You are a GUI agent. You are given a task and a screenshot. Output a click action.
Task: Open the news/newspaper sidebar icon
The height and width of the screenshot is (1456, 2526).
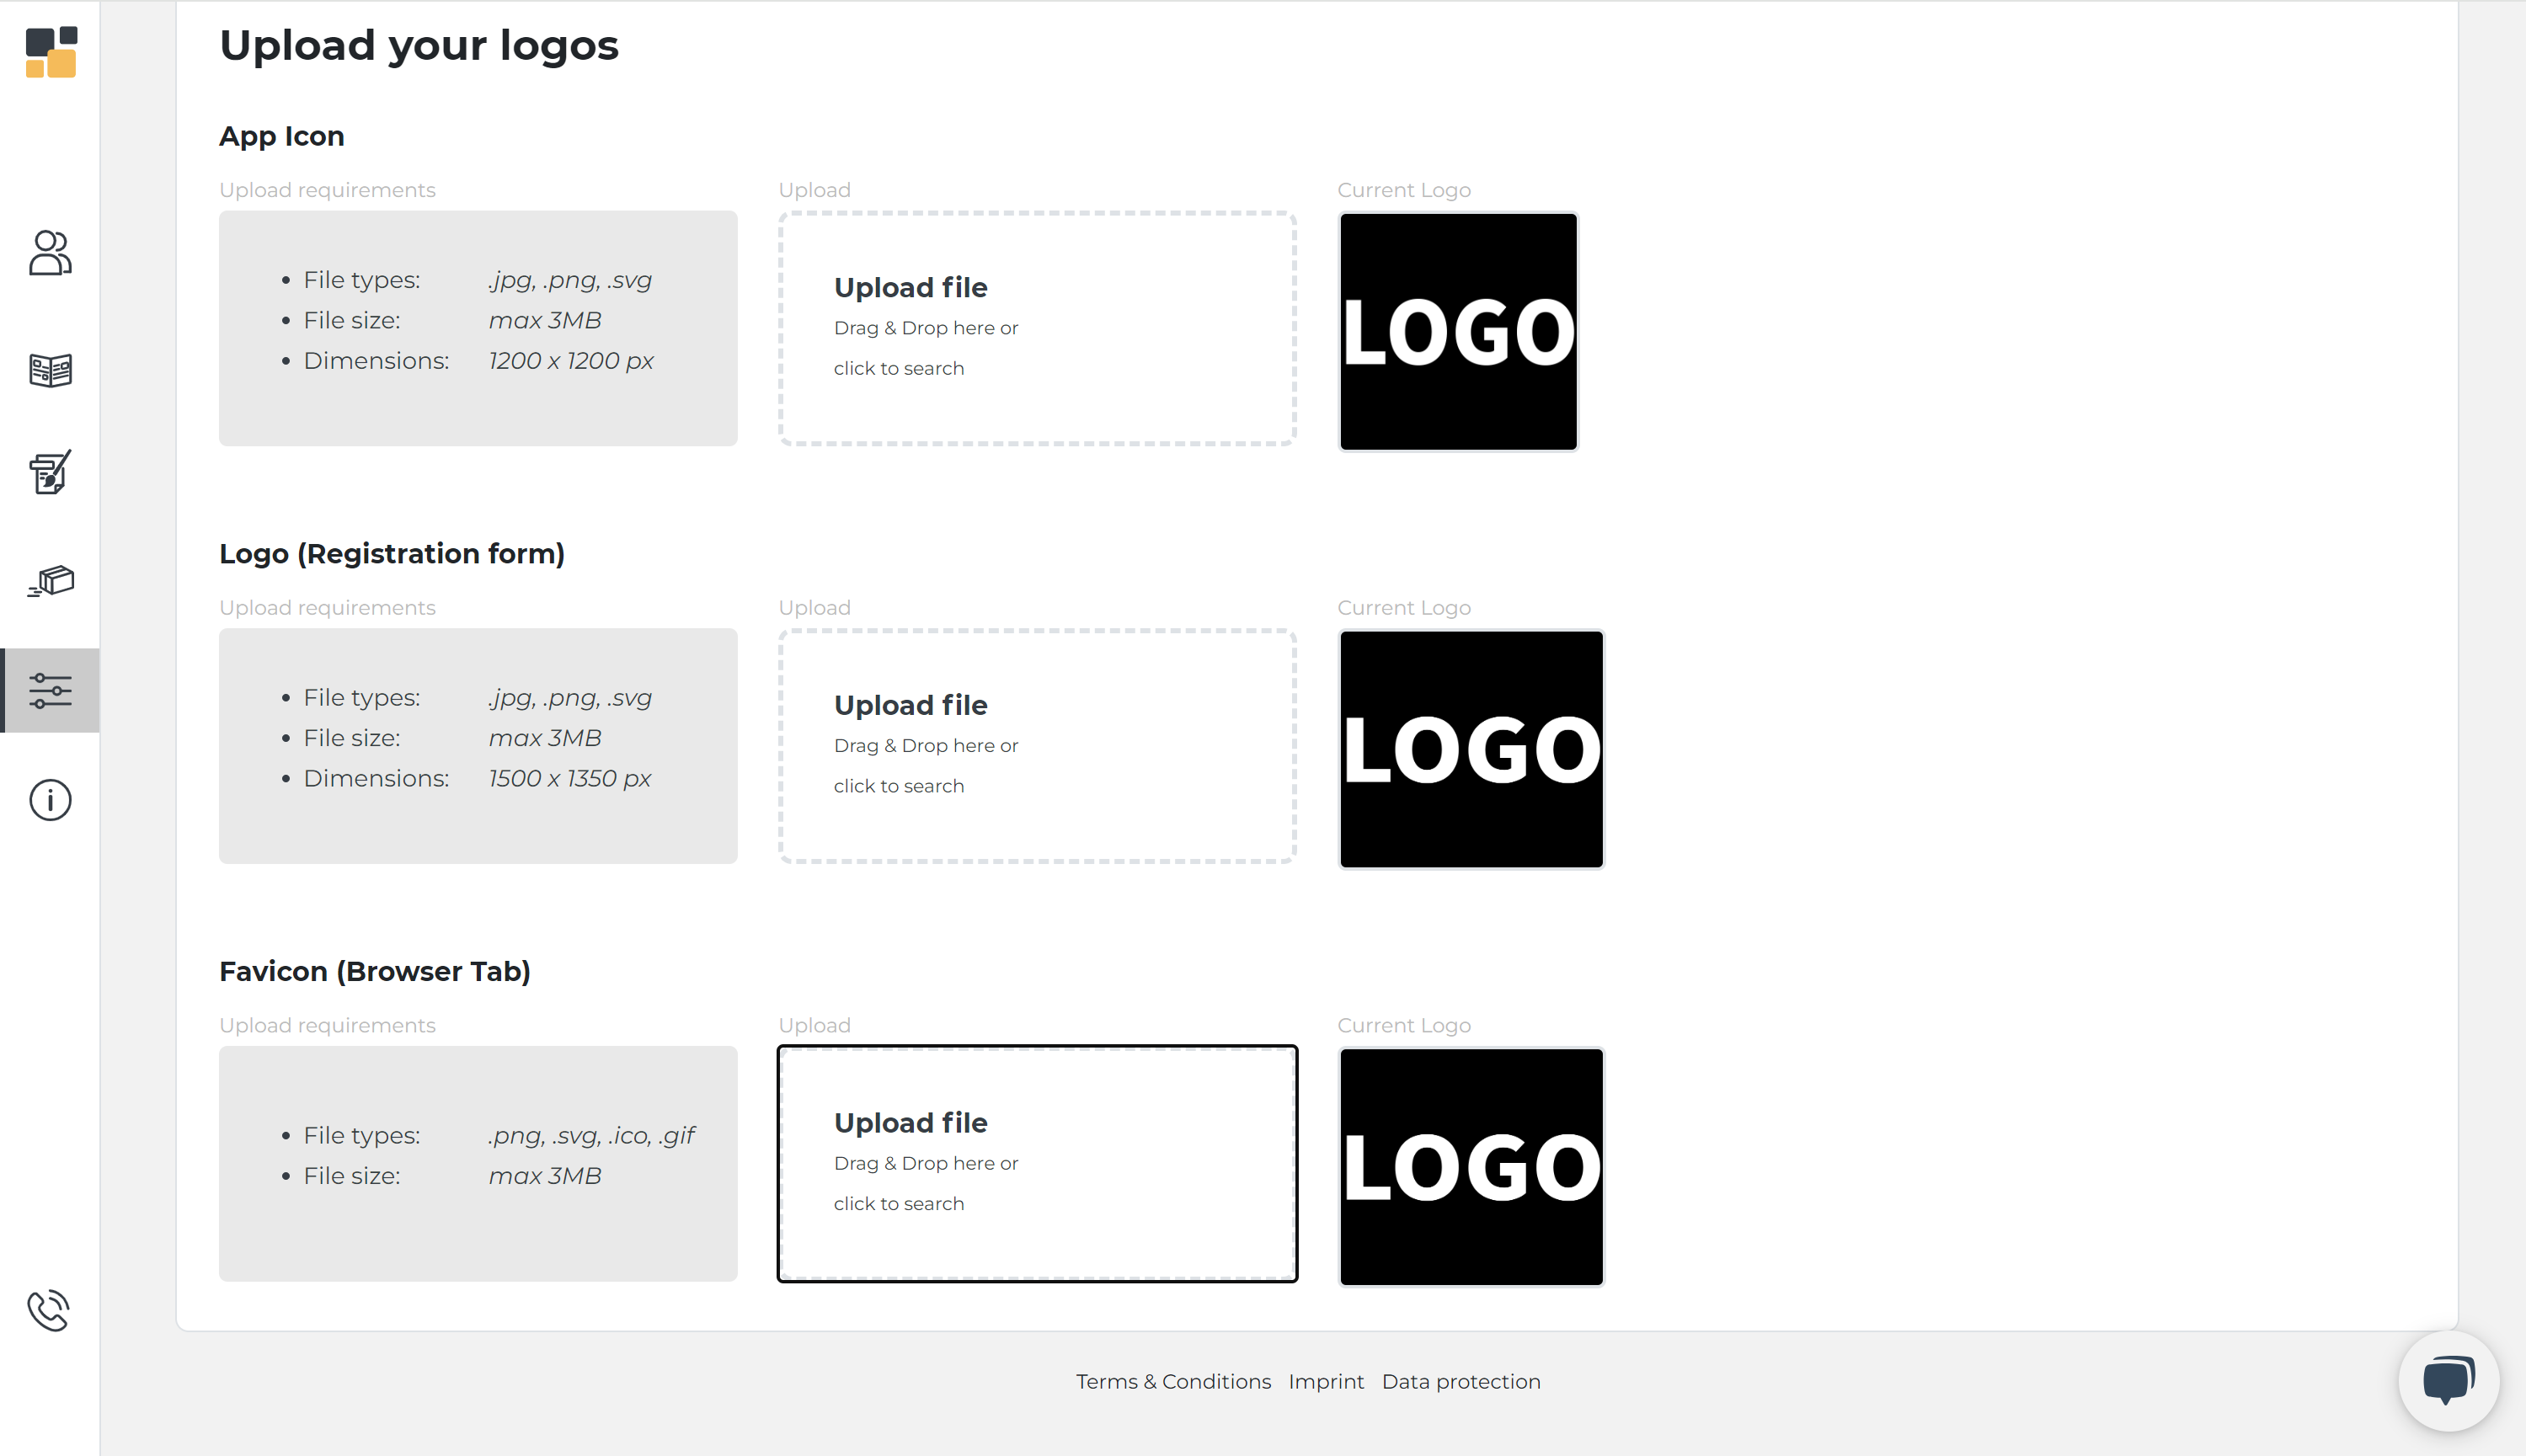[50, 370]
